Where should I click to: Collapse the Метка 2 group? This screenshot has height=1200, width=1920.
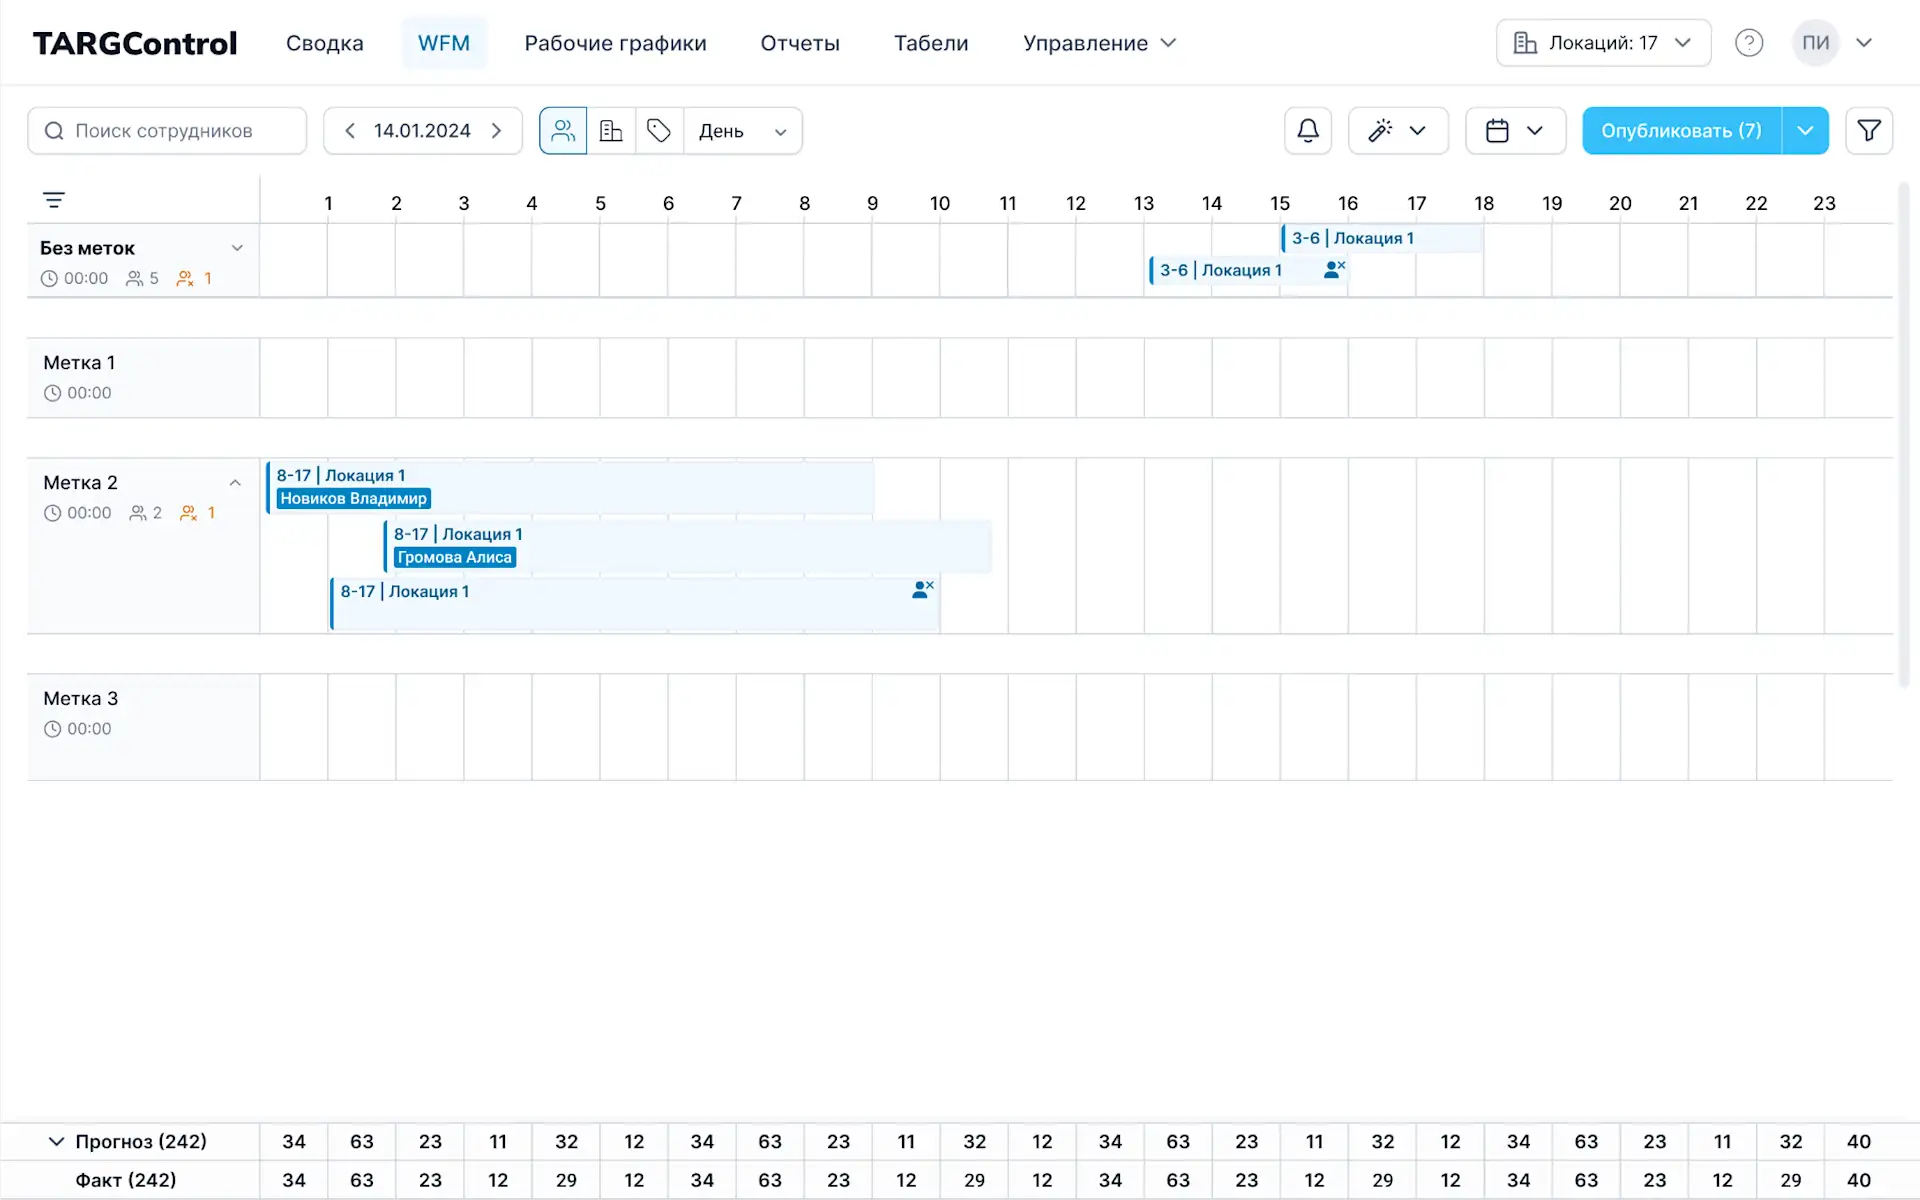pyautogui.click(x=235, y=483)
